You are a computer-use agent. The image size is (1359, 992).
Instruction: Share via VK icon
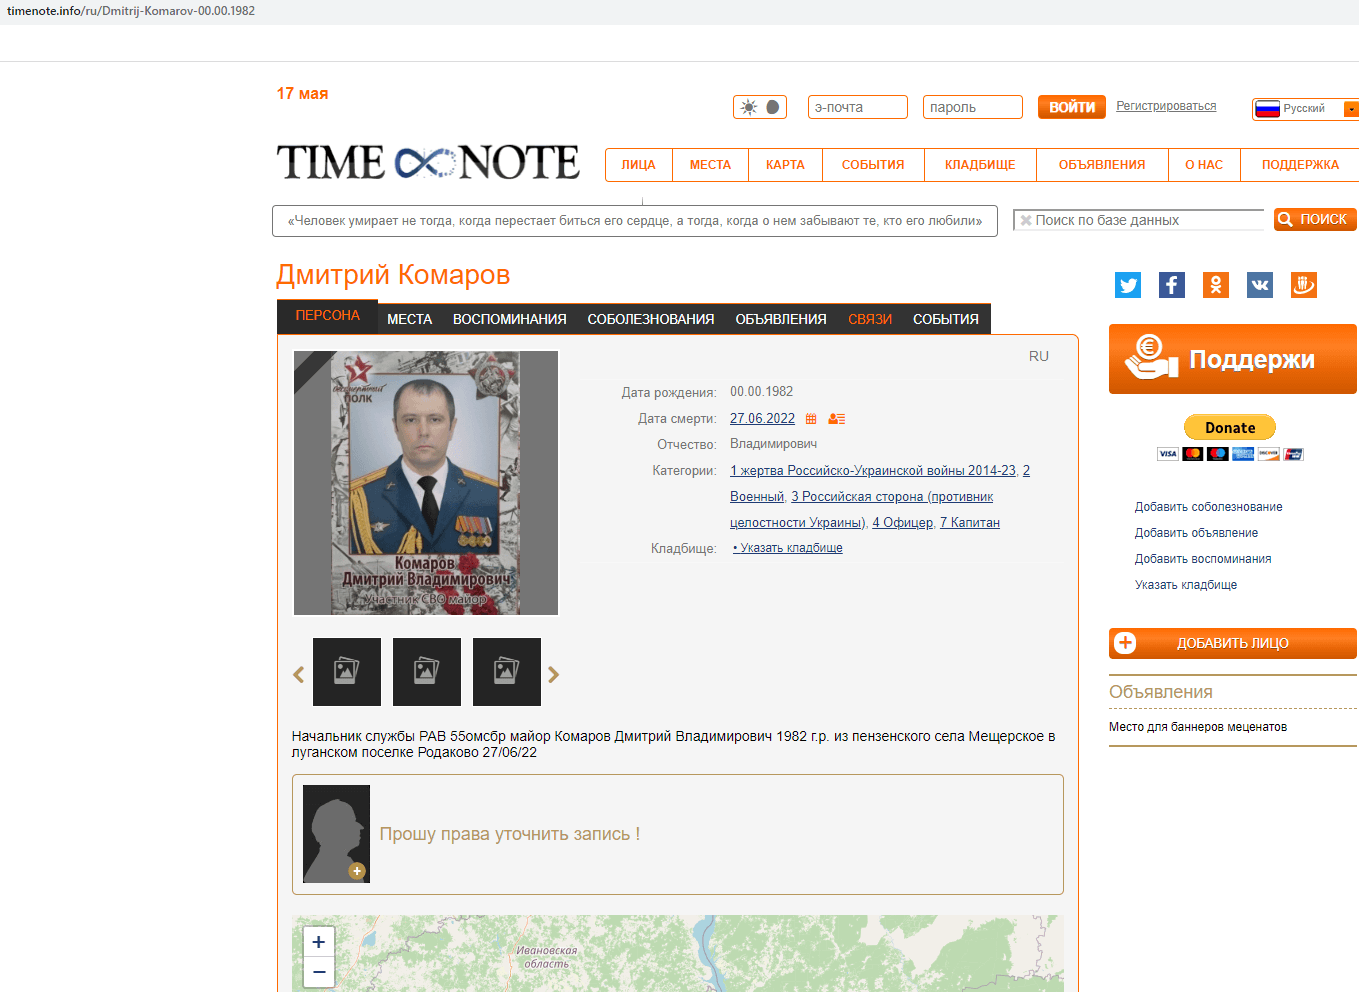(1260, 285)
